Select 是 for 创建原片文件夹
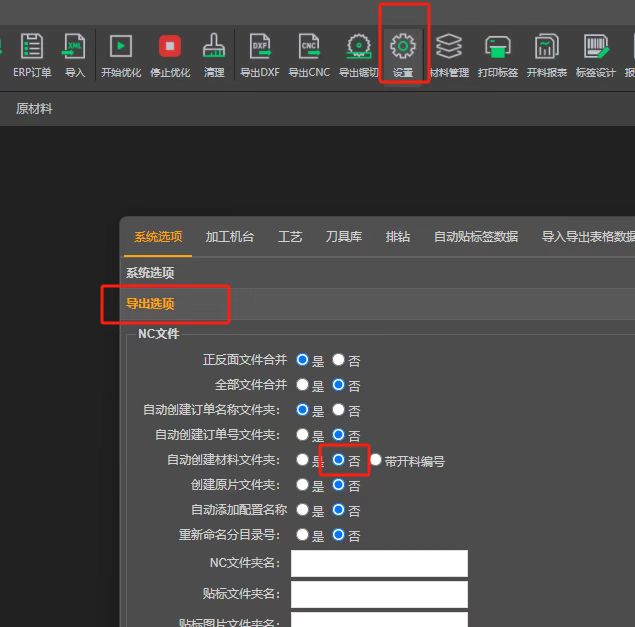The width and height of the screenshot is (635, 627). [x=303, y=486]
